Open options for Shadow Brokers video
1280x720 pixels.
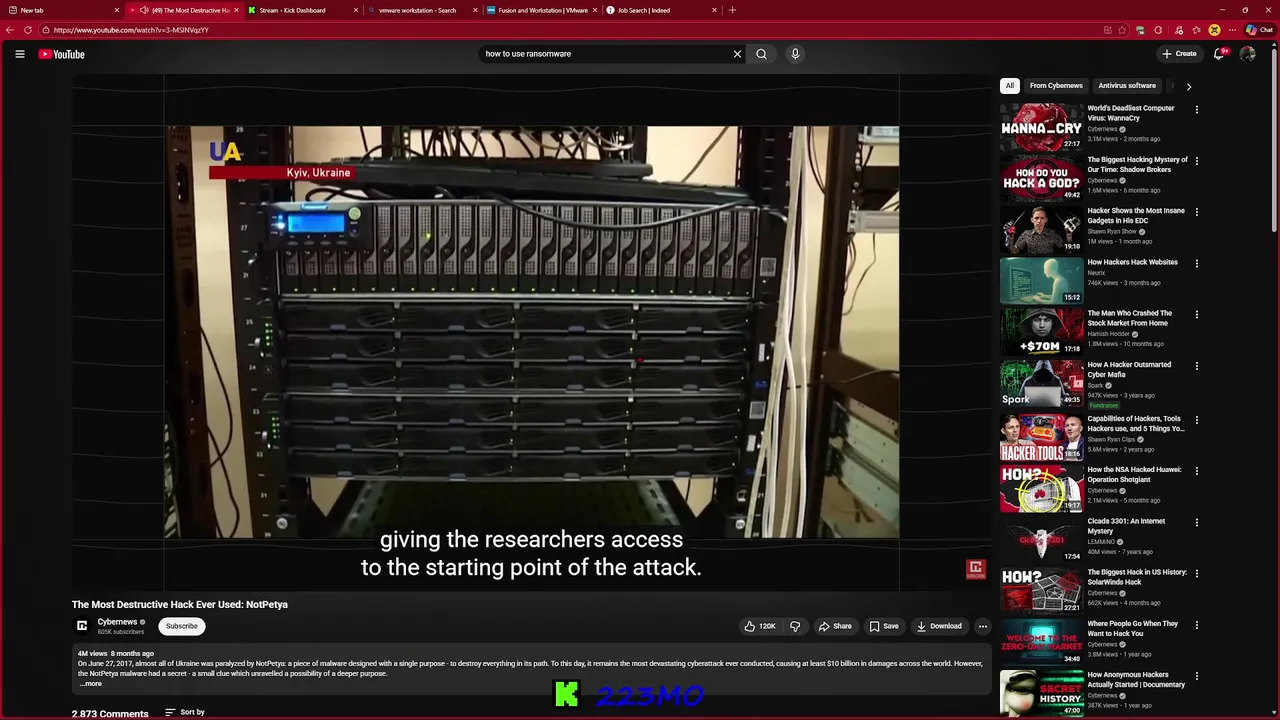pos(1196,161)
